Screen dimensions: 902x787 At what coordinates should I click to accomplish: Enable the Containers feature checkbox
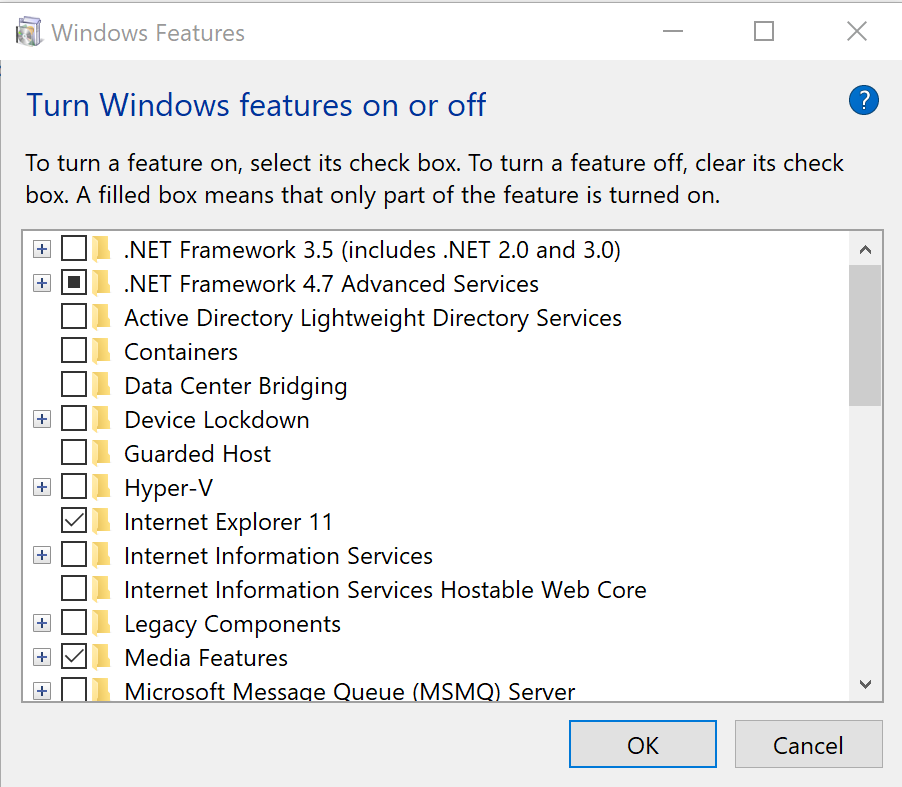74,350
